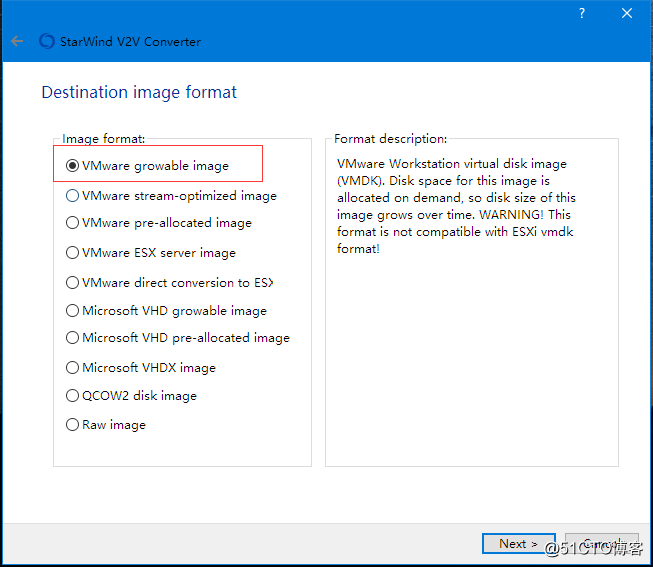Click the Cancel button
Viewport: 653px width, 567px height.
click(x=602, y=544)
